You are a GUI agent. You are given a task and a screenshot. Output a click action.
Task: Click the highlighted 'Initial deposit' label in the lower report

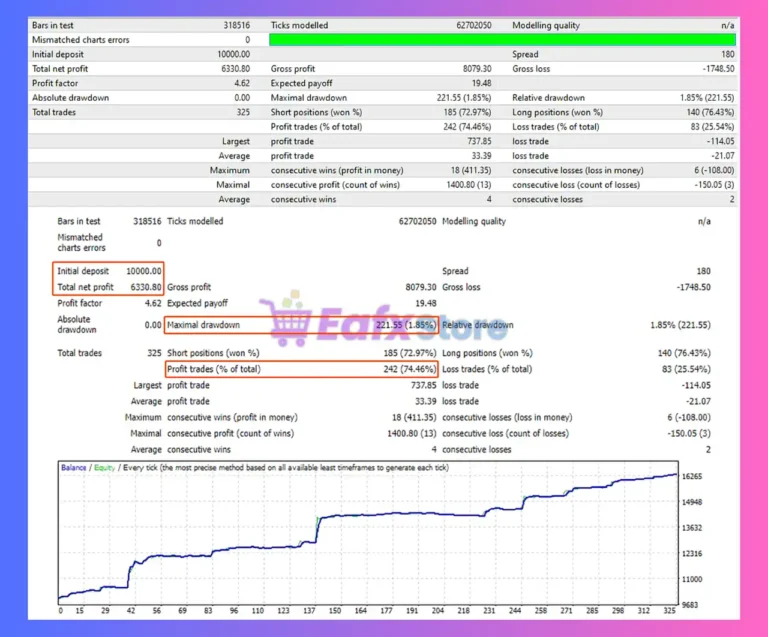[x=83, y=271]
